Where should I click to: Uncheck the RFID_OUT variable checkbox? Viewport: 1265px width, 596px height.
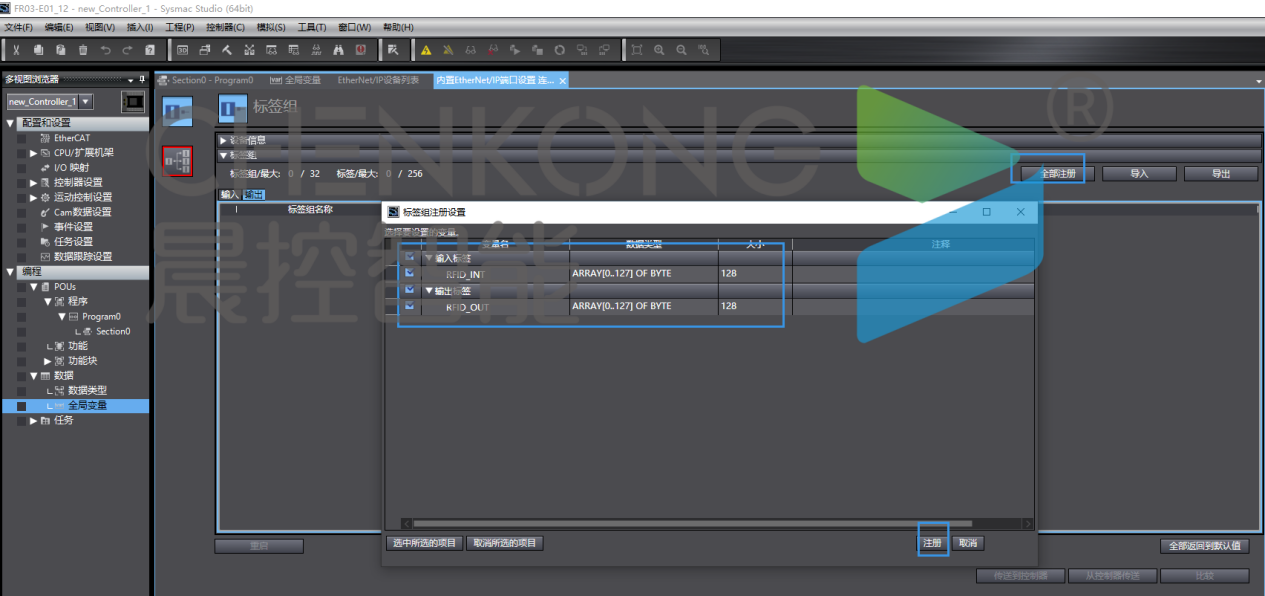tap(409, 306)
